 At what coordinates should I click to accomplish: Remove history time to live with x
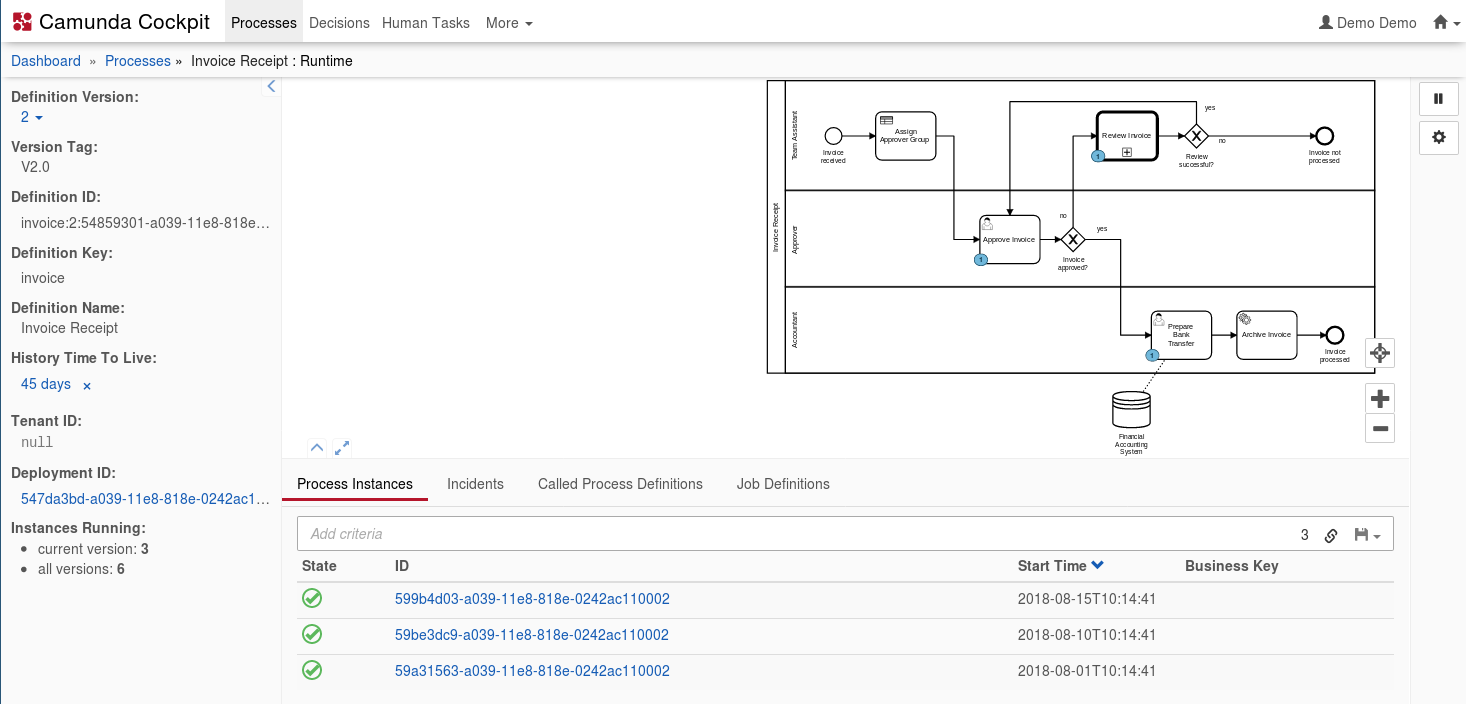pos(87,385)
